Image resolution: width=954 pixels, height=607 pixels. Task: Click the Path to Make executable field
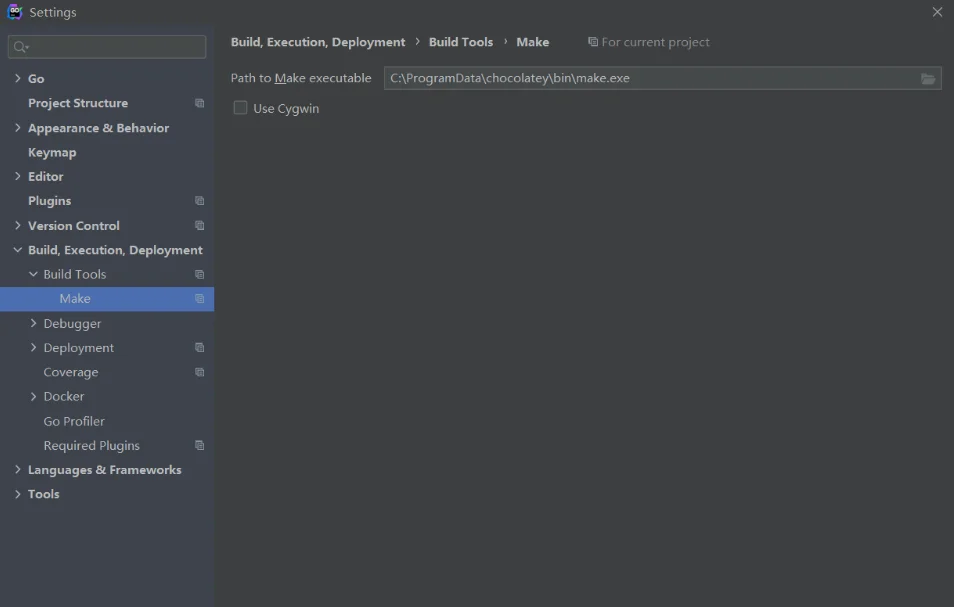(x=650, y=78)
